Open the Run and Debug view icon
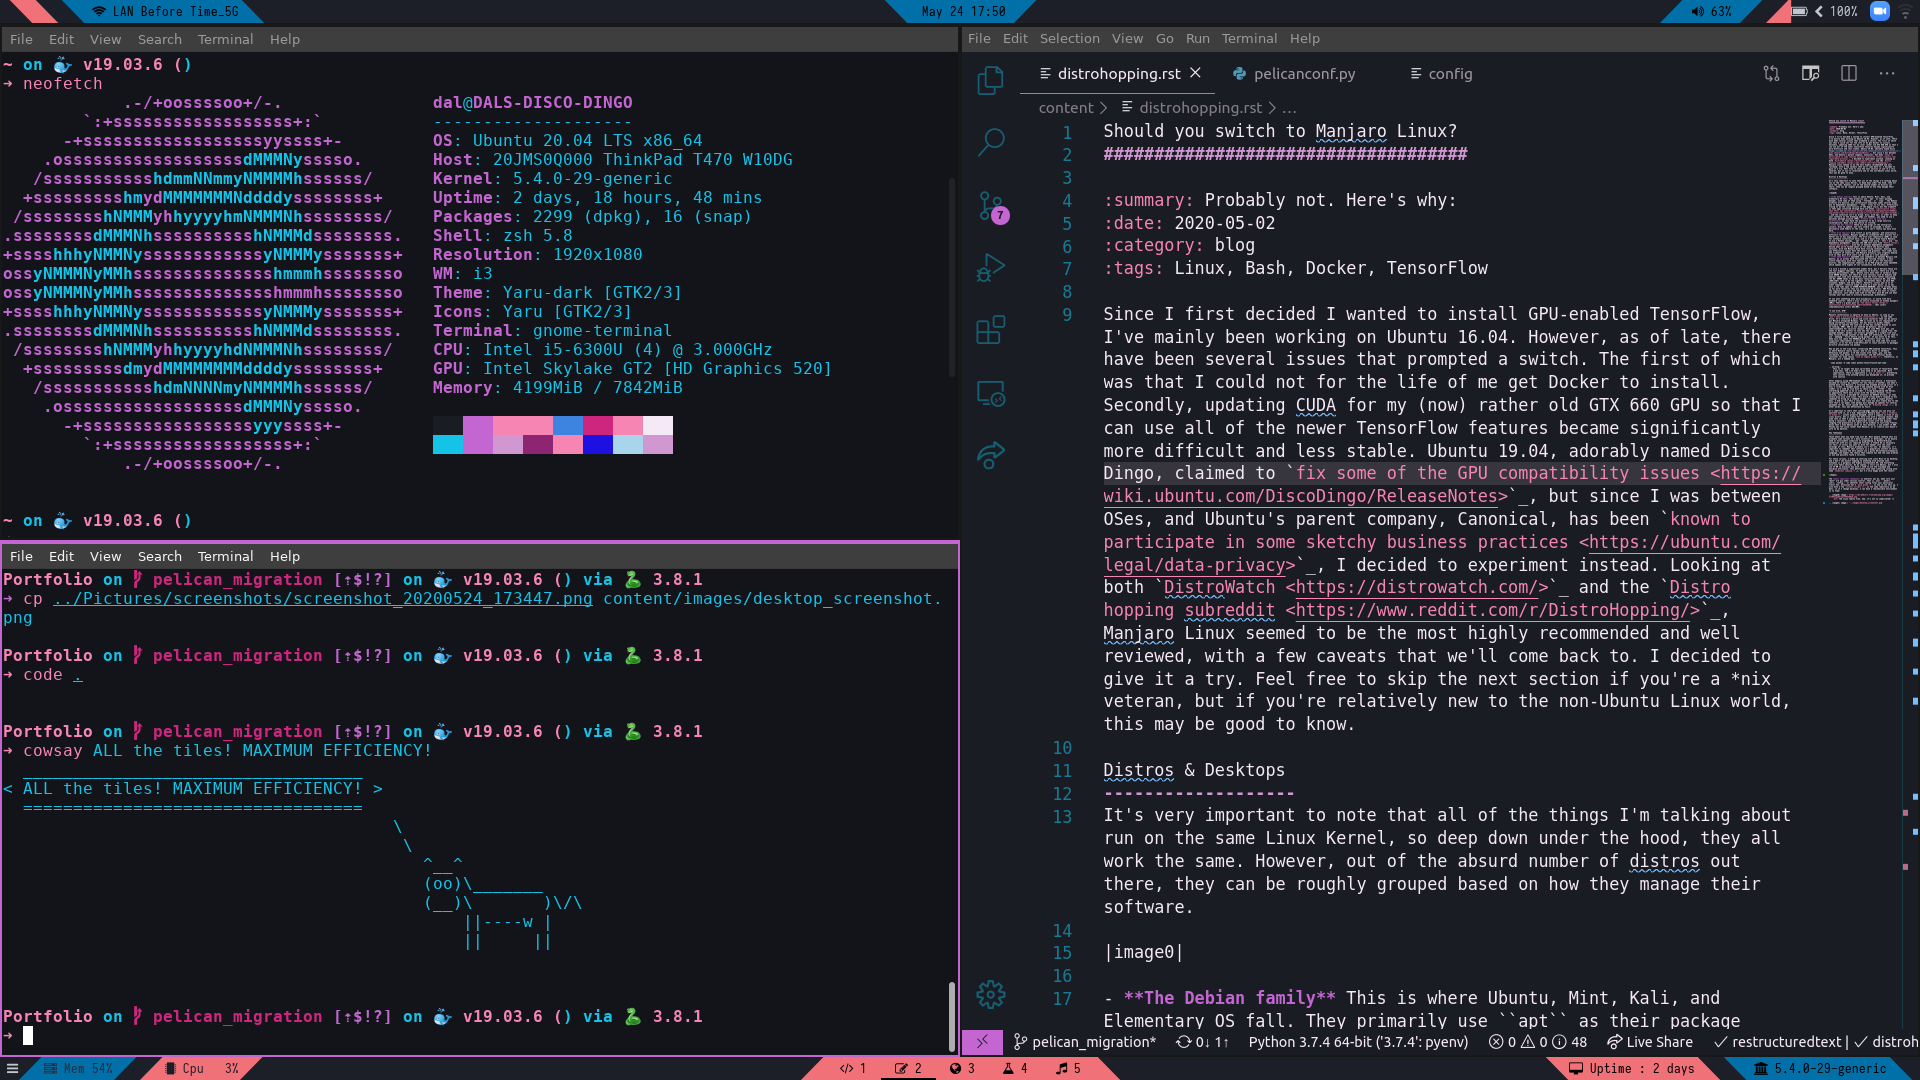 [x=990, y=268]
